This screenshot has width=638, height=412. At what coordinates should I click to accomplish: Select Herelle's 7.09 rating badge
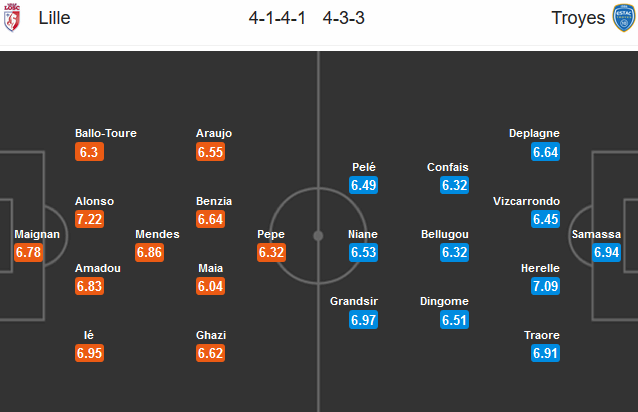pyautogui.click(x=545, y=286)
